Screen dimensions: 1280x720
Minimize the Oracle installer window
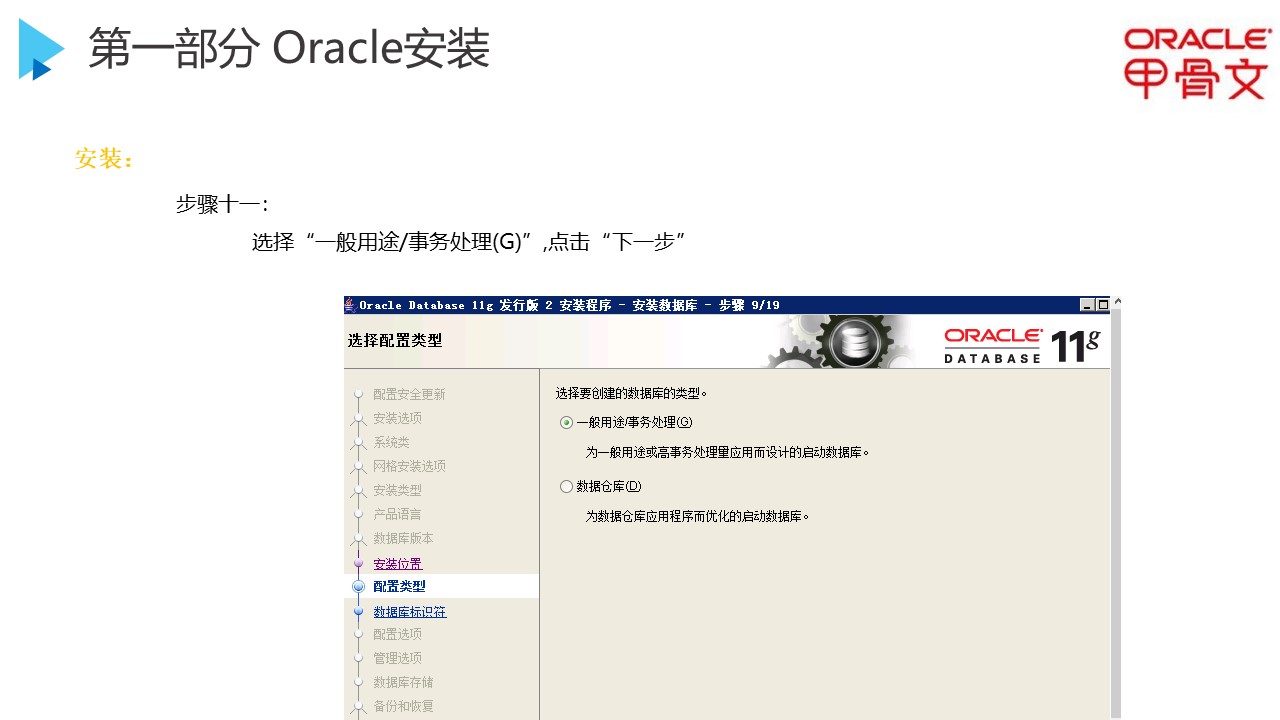pos(1087,305)
